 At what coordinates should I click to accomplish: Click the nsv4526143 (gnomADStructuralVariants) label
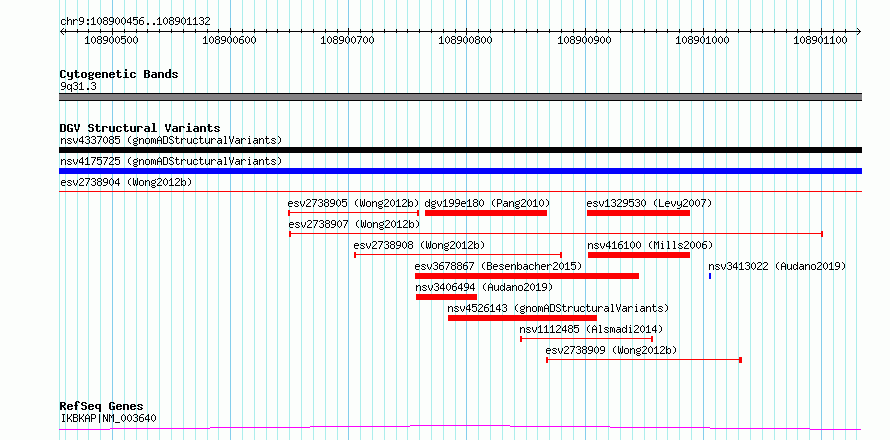559,308
